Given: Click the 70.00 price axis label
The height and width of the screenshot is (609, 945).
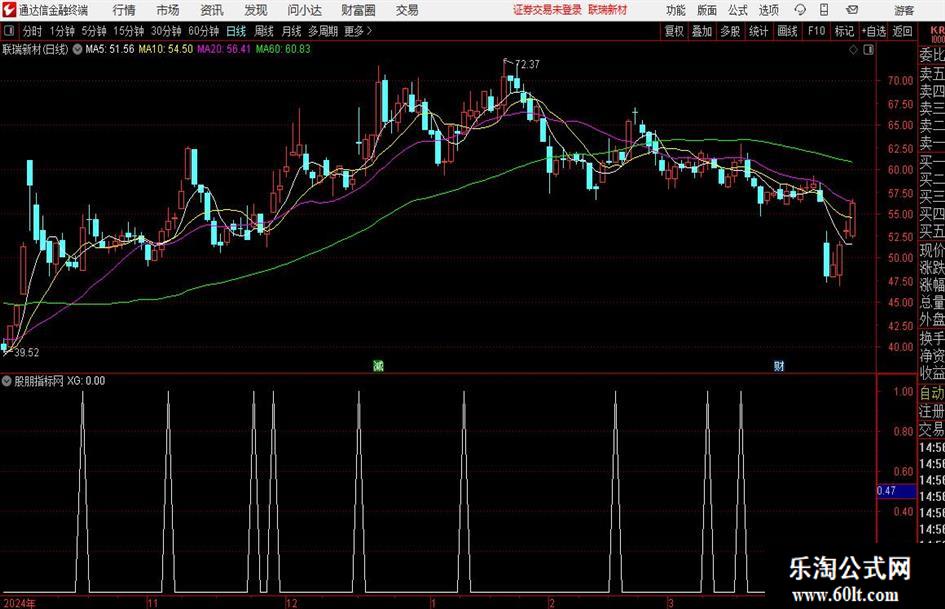Looking at the screenshot, I should pyautogui.click(x=900, y=81).
